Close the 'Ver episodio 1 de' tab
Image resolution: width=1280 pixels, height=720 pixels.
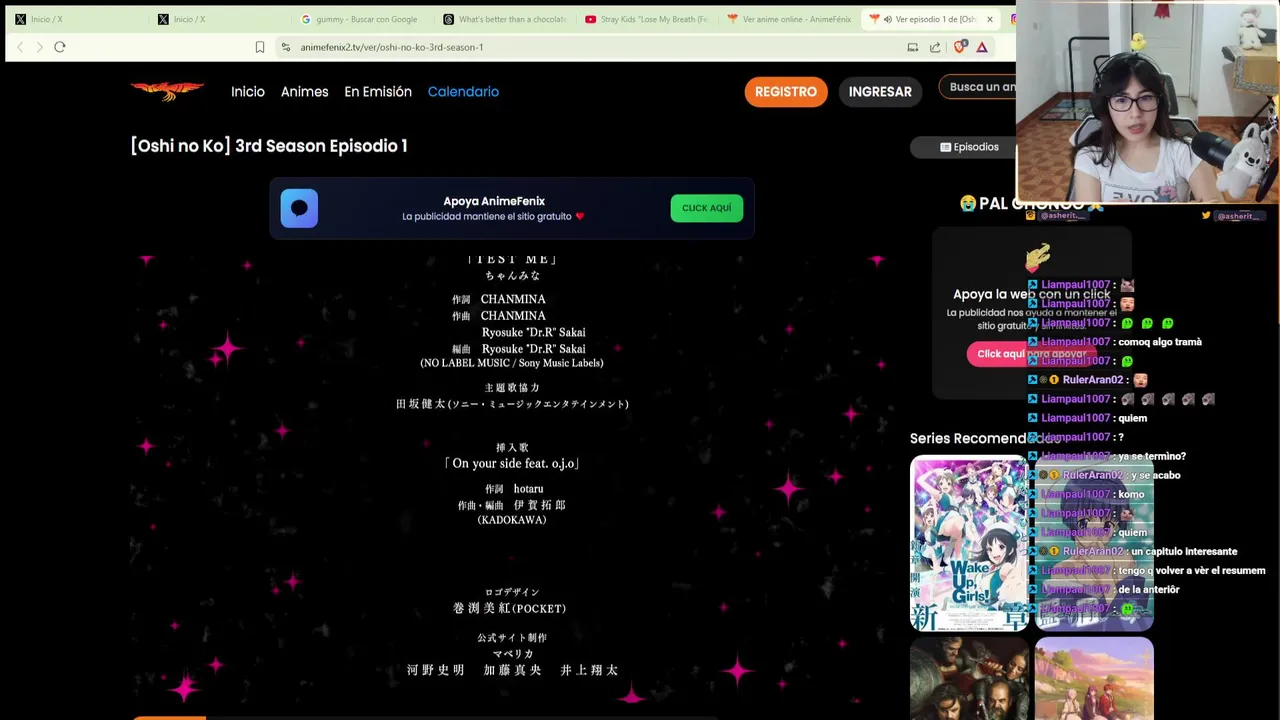[x=990, y=19]
